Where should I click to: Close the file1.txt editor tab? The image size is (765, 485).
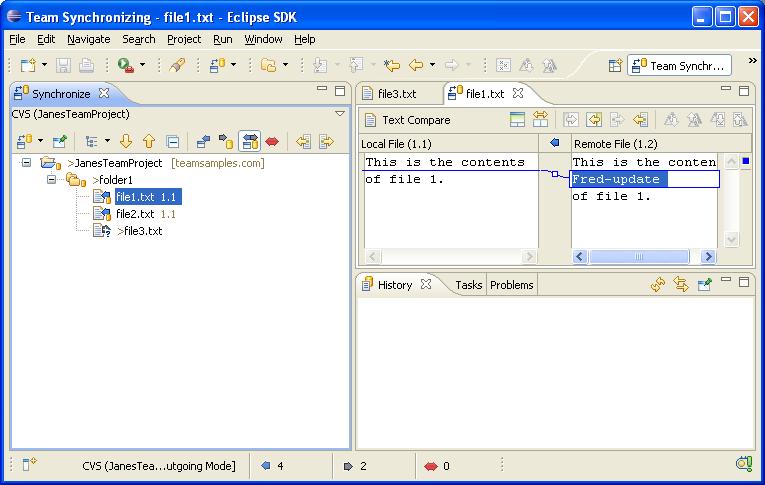[x=518, y=93]
